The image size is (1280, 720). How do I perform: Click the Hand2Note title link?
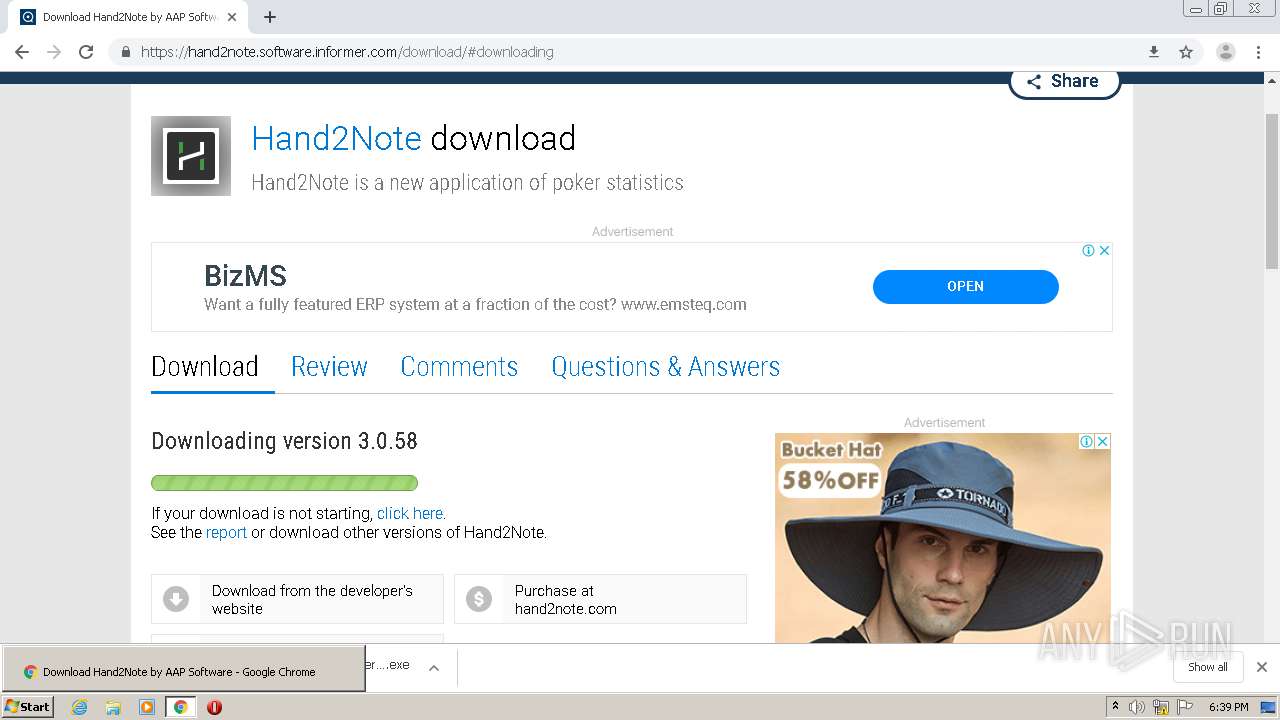click(x=336, y=138)
